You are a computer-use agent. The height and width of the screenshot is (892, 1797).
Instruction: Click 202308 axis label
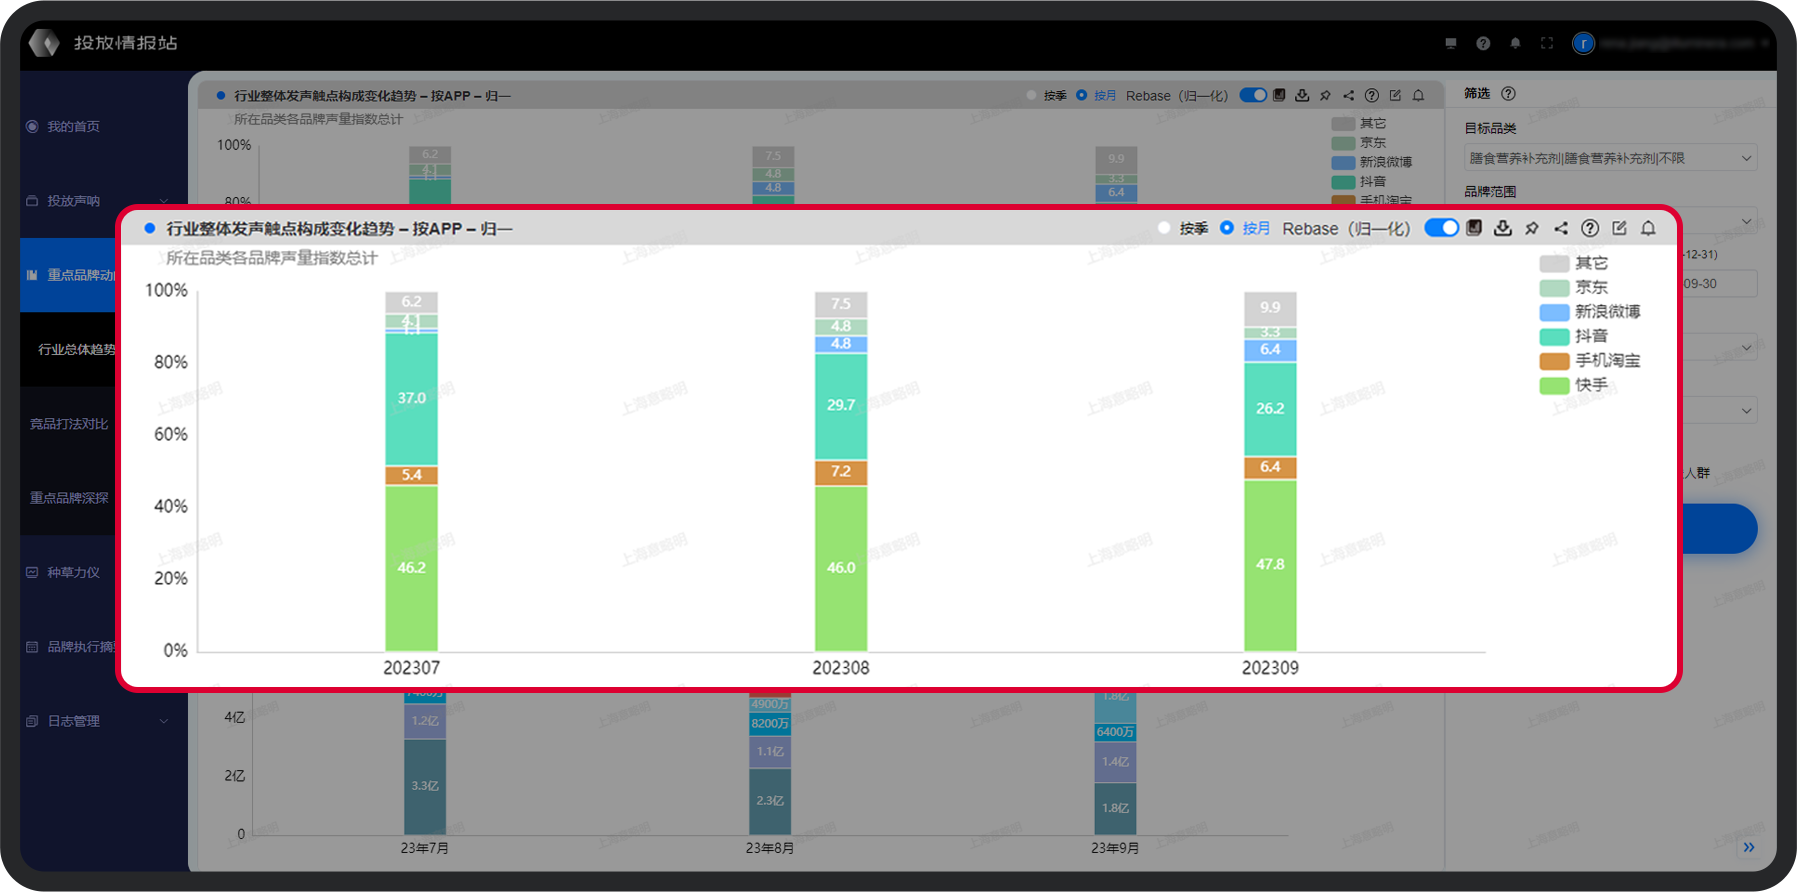841,667
